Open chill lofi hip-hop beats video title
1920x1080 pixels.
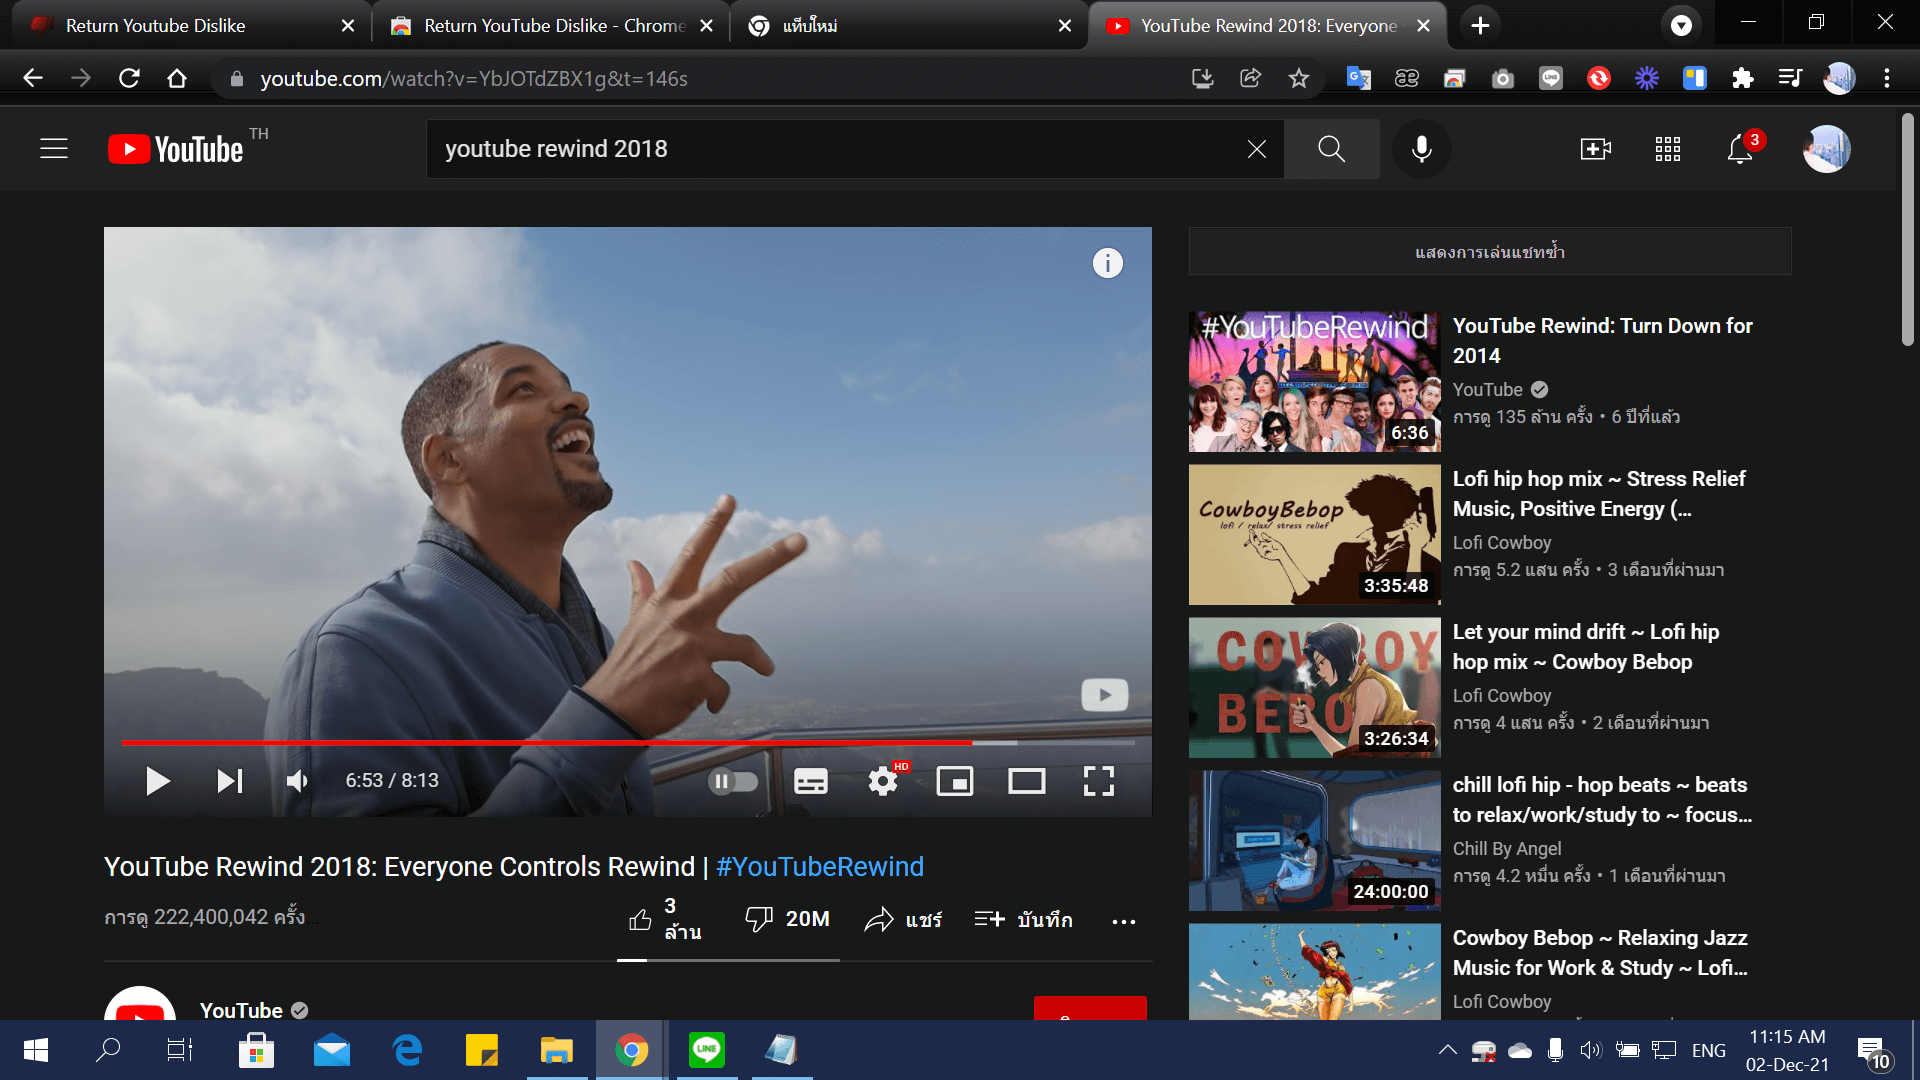1602,800
